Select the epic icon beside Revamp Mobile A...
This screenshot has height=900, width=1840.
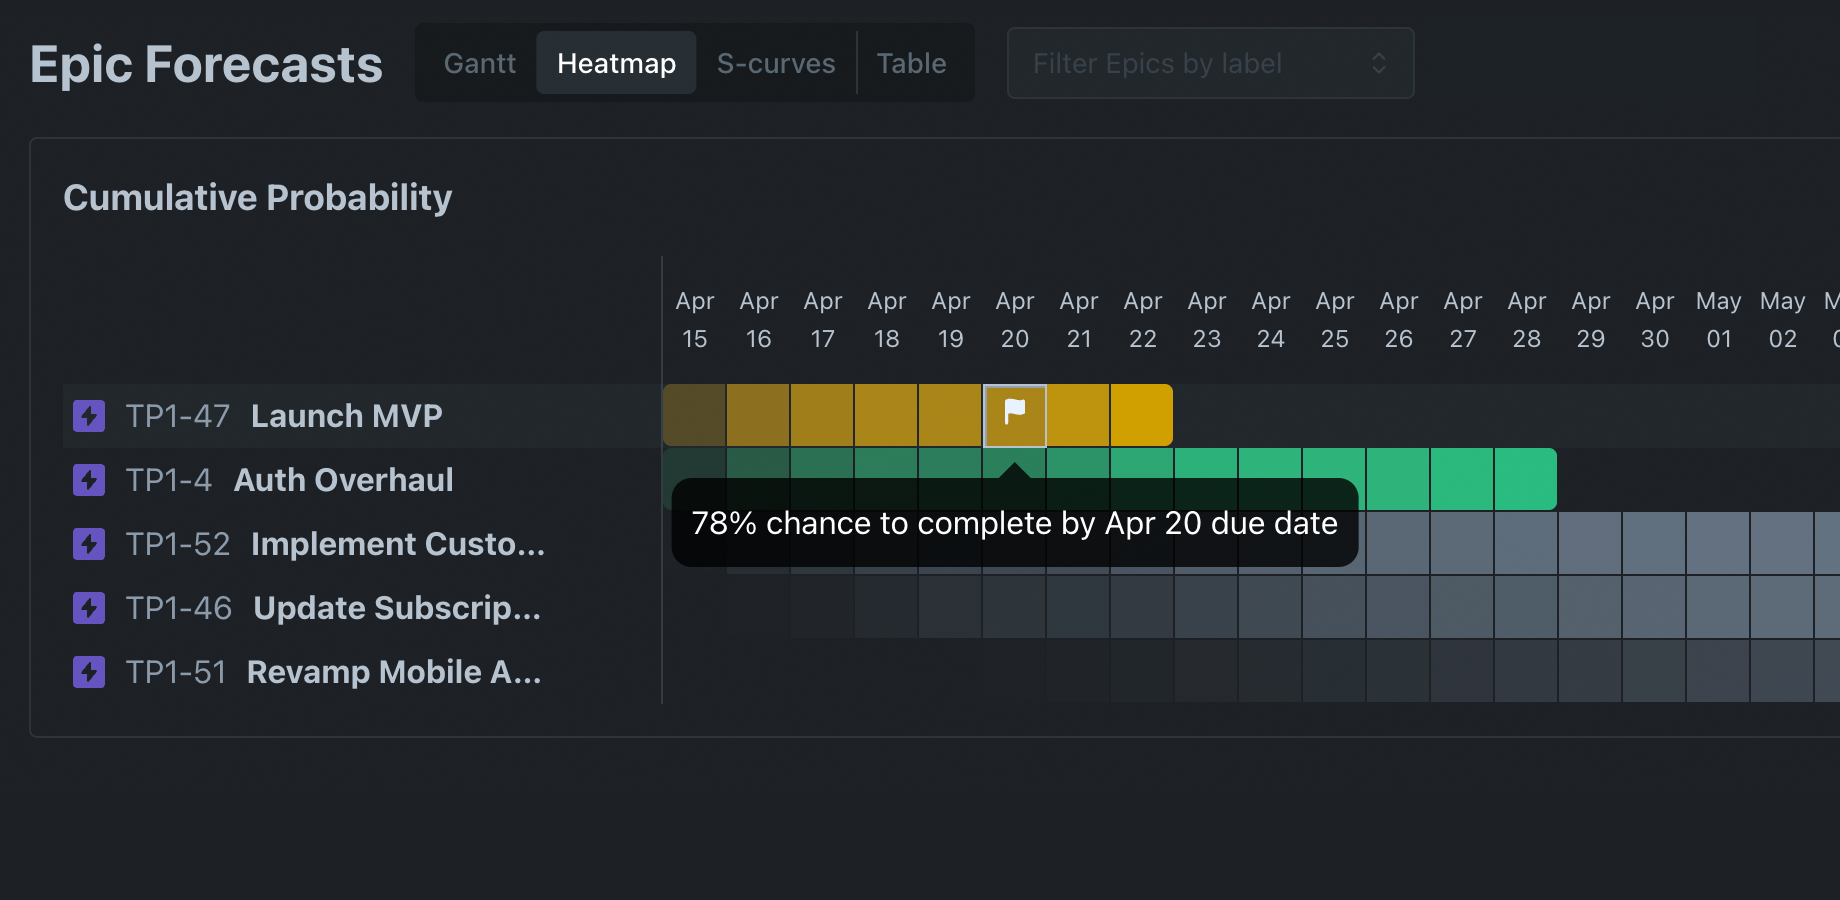(x=89, y=671)
